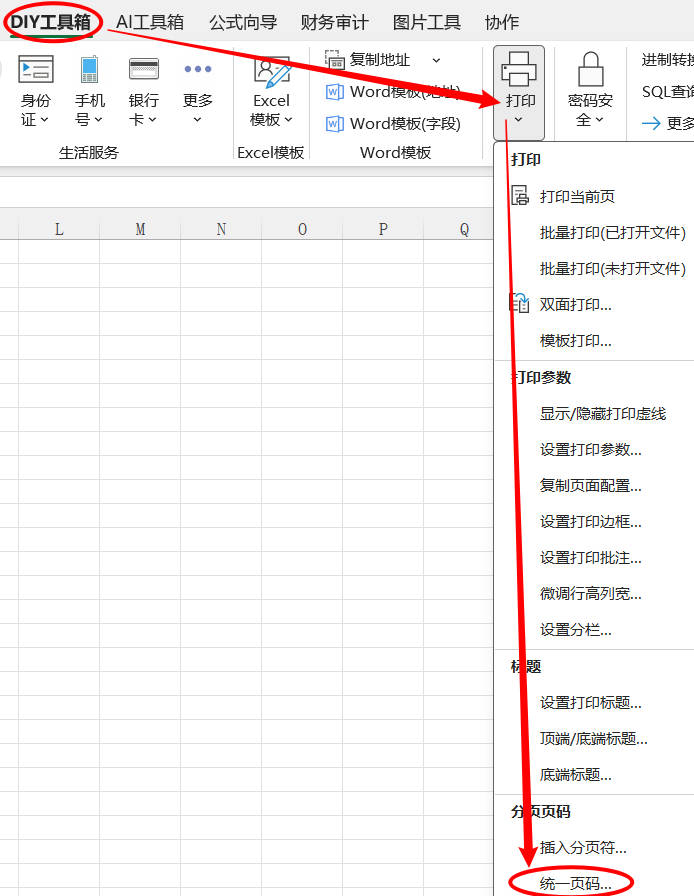The width and height of the screenshot is (694, 896).
Task: Open the 更多 three-dots icon in 生活服务
Action: coord(198,70)
